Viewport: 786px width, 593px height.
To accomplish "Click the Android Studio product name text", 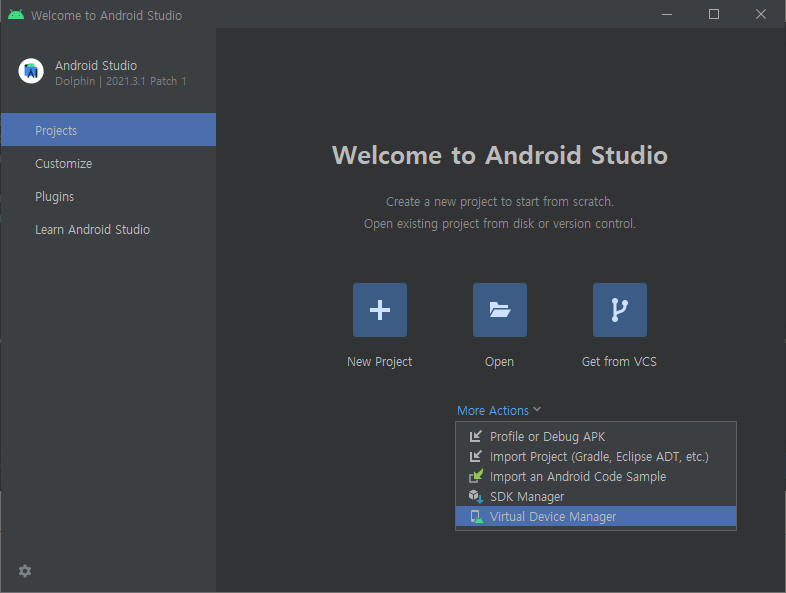I will (x=96, y=66).
